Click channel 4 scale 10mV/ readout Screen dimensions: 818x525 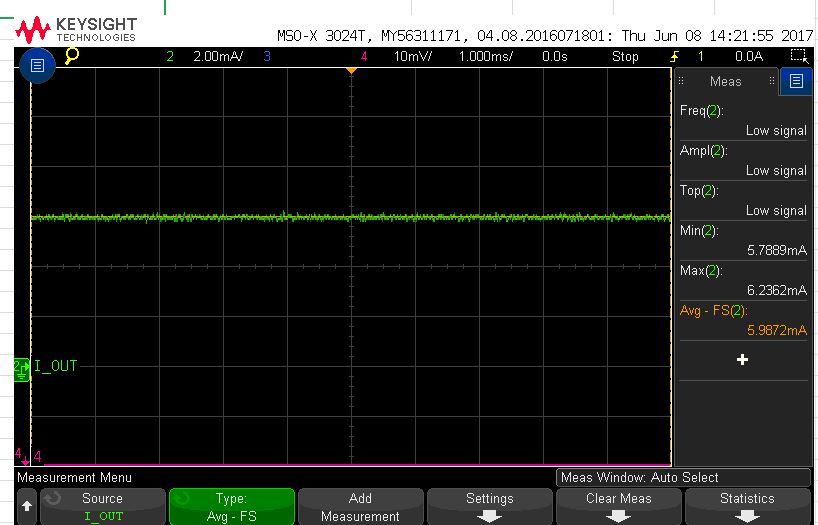click(413, 56)
